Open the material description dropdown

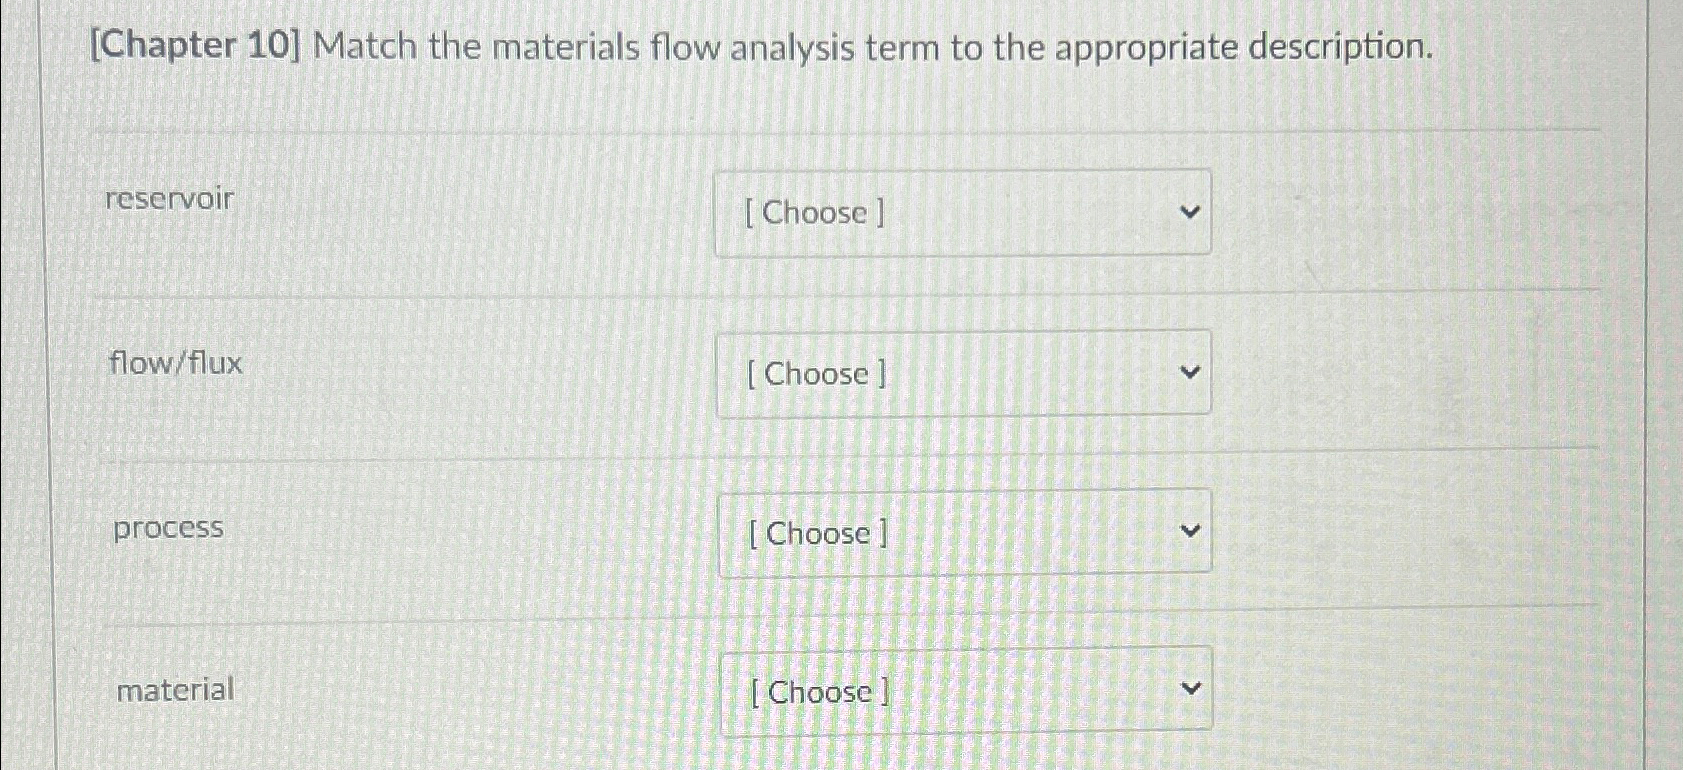pos(963,692)
